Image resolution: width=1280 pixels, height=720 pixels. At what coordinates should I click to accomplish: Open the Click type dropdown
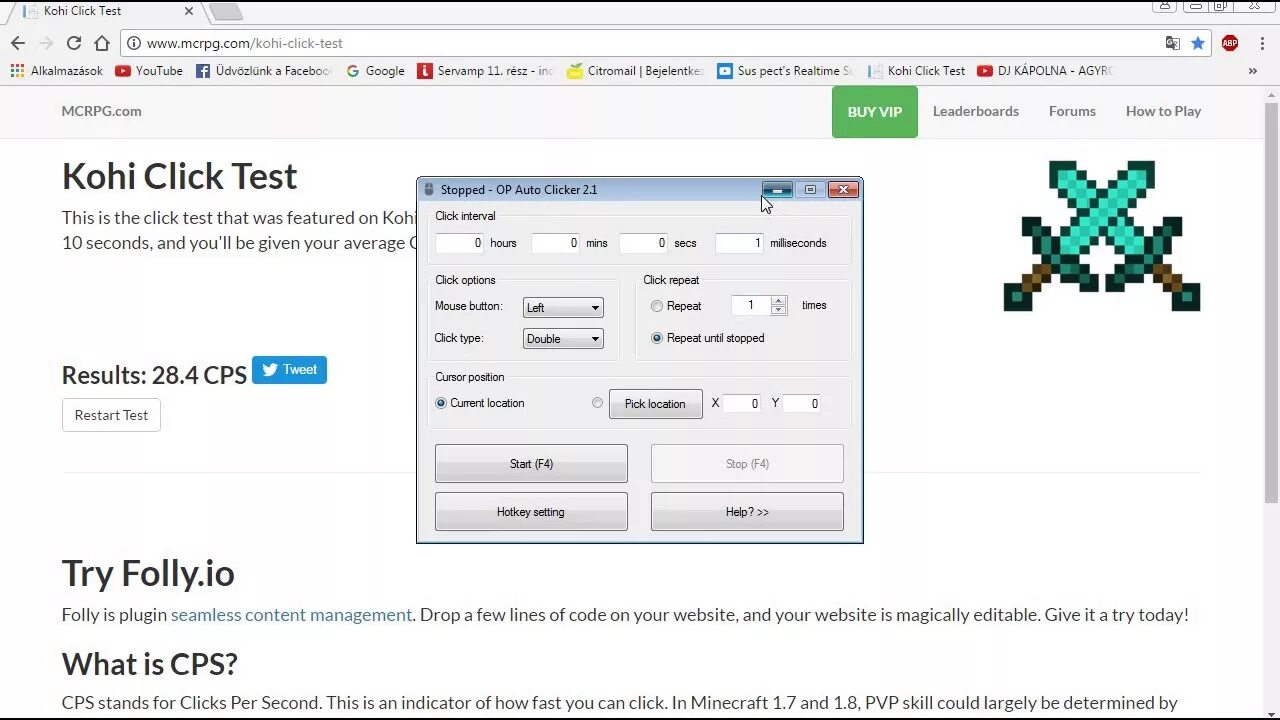[x=563, y=339]
